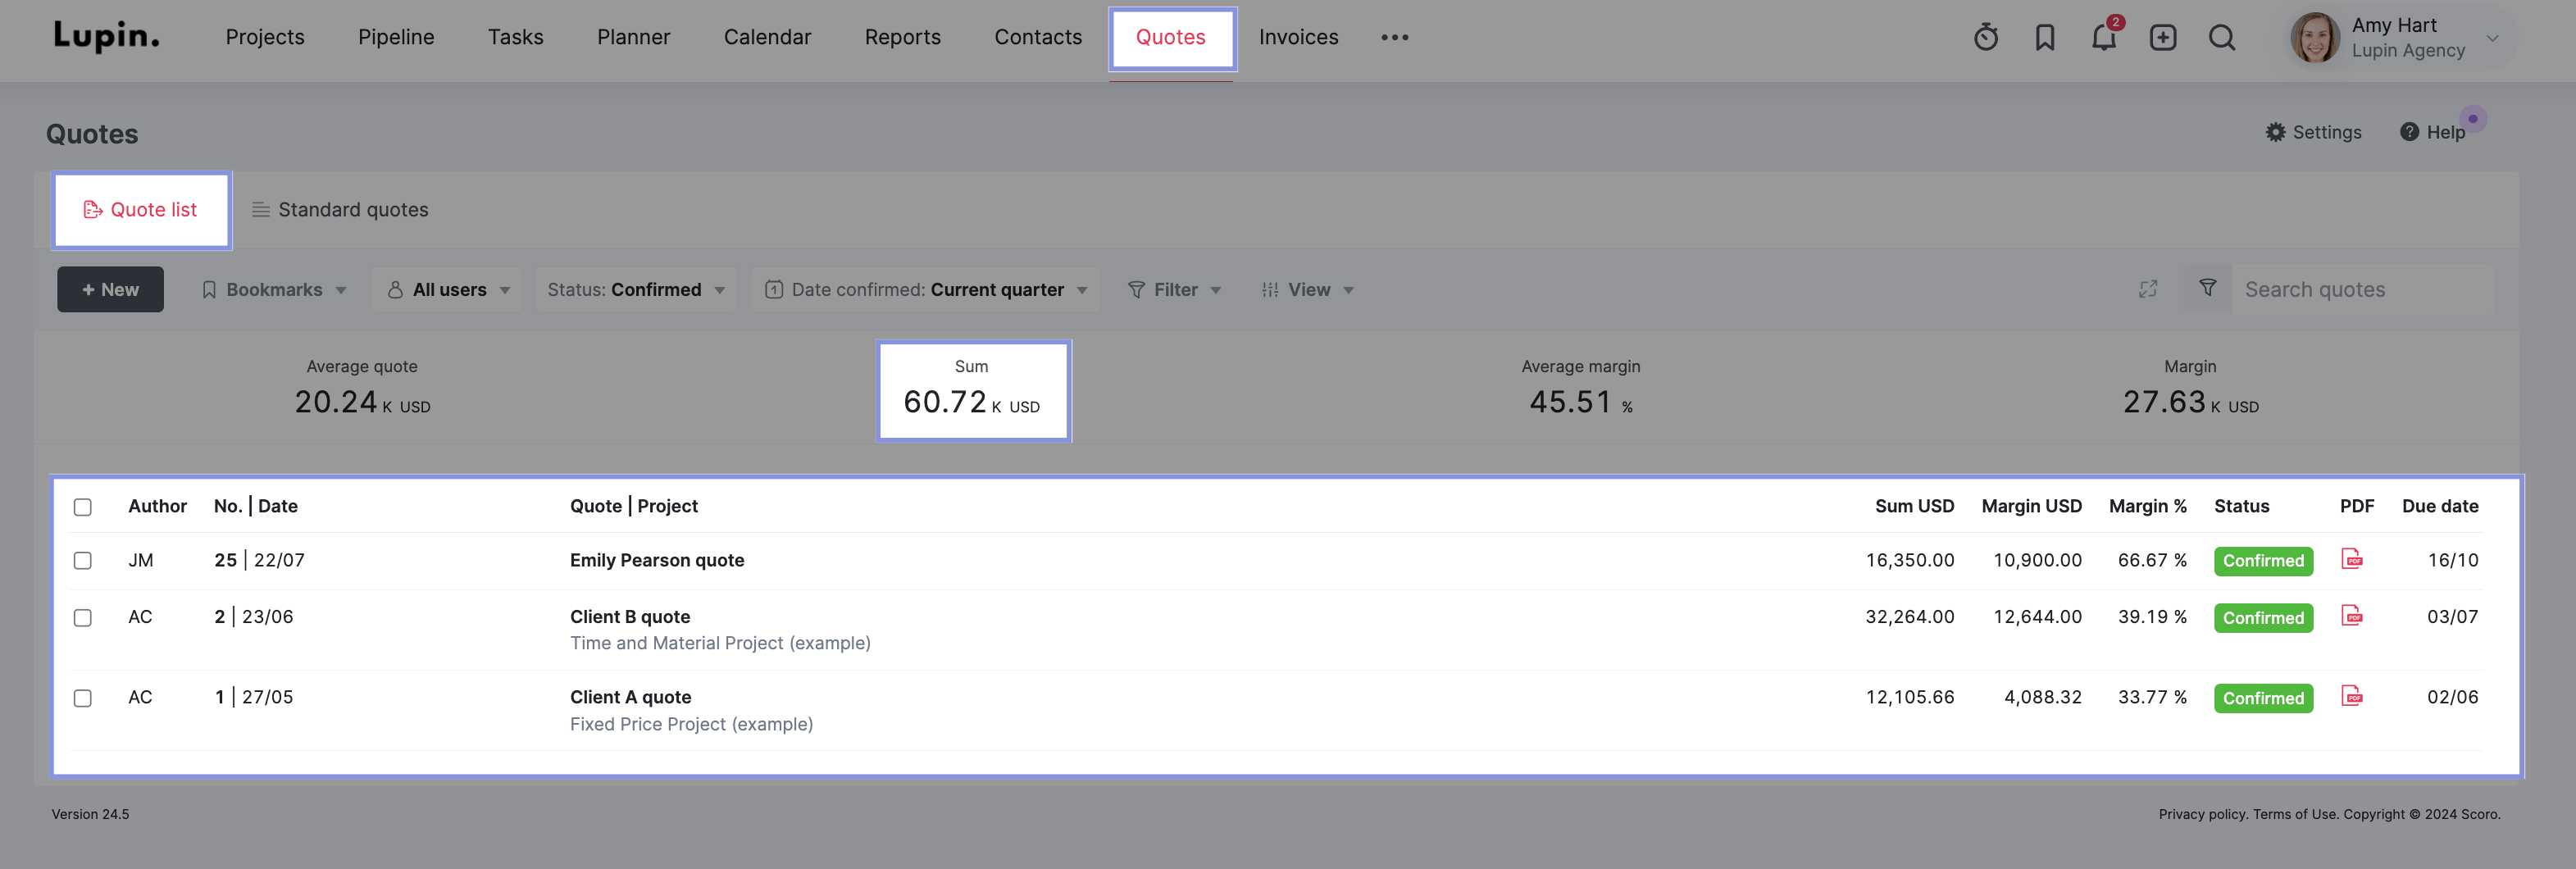Expand the All users dropdown

448,290
